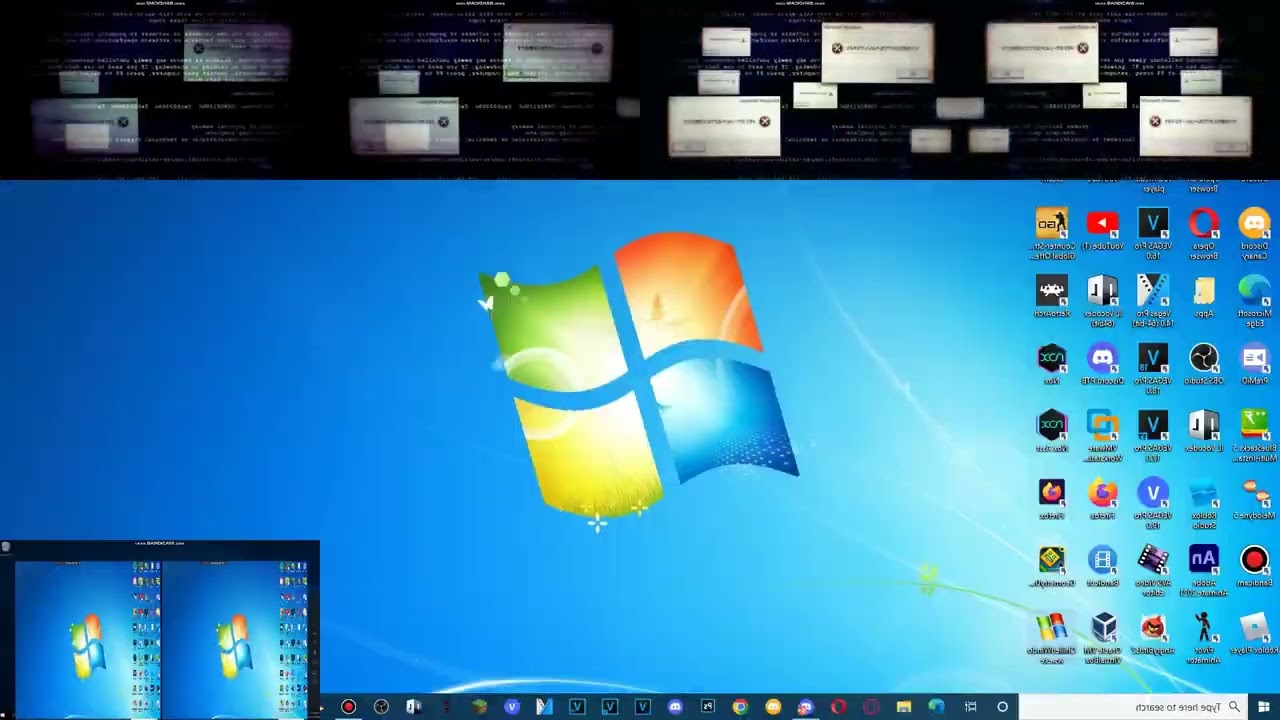Open the RetroArch desktop shortcut
The height and width of the screenshot is (720, 1280).
click(1052, 297)
